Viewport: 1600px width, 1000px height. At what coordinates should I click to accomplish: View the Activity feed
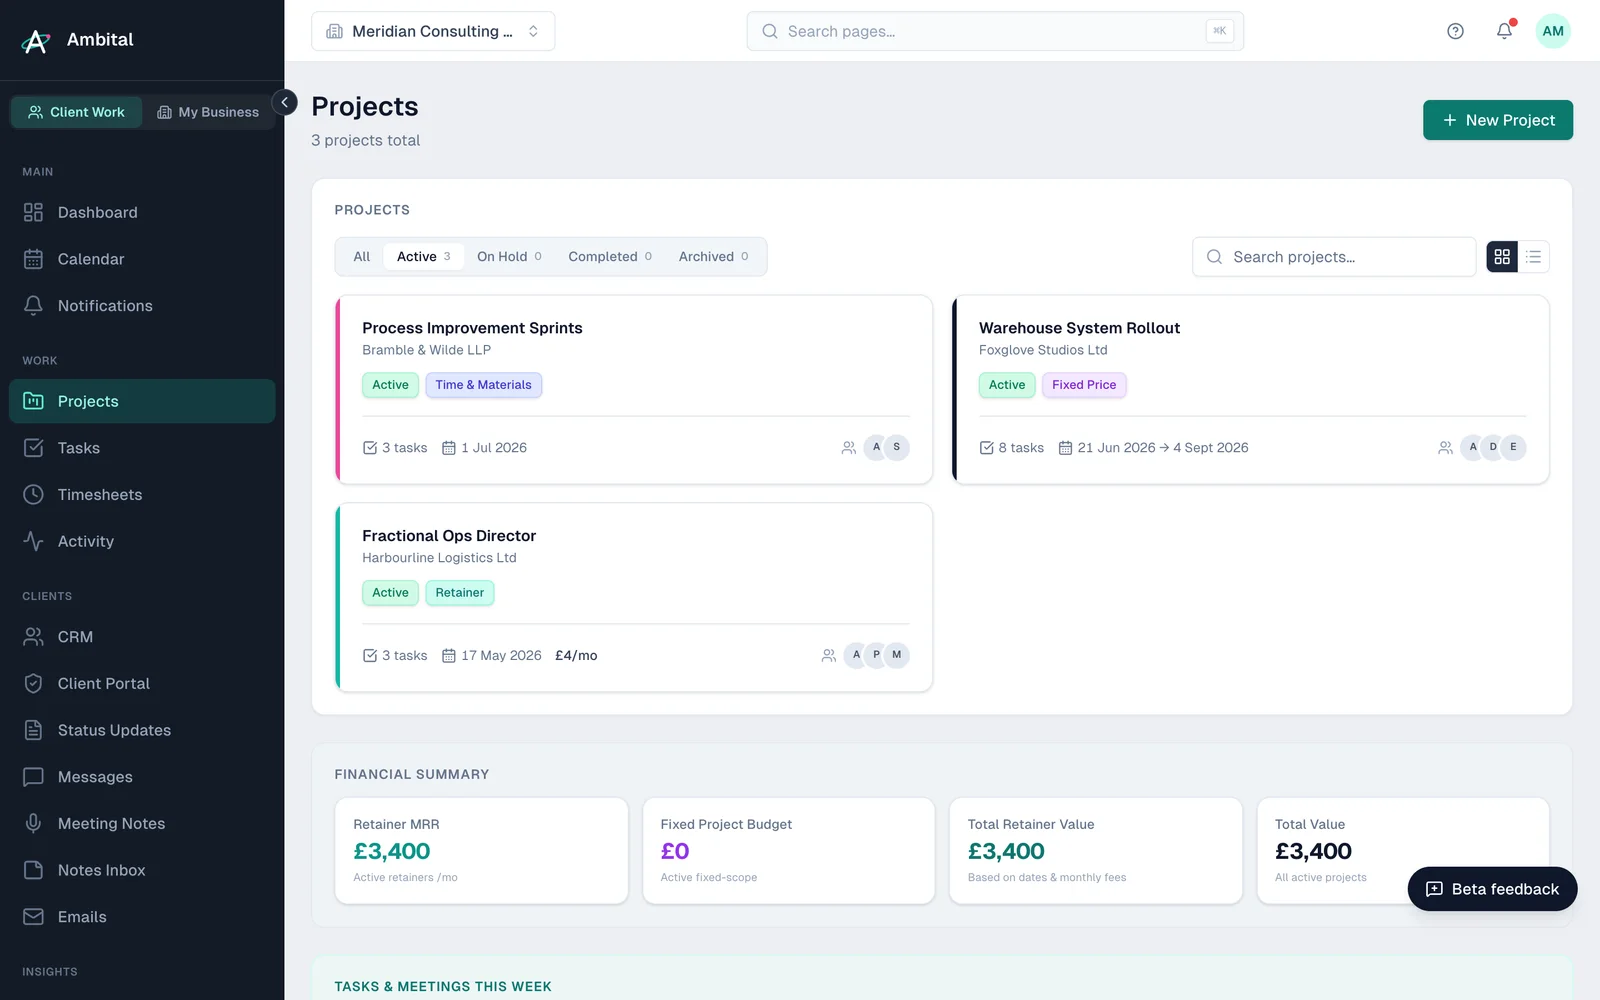point(142,541)
